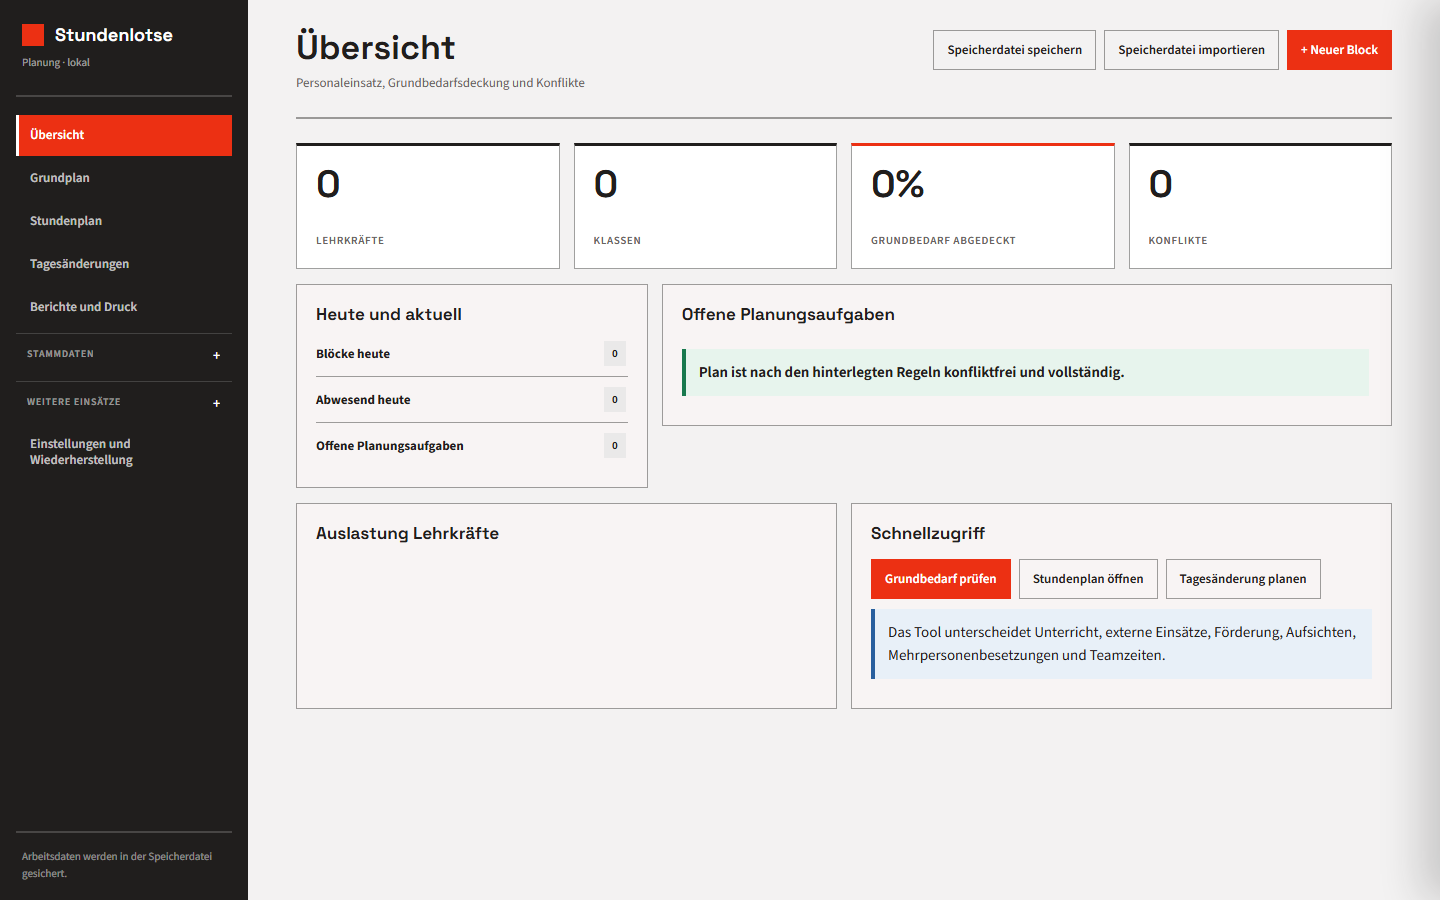This screenshot has width=1440, height=900.
Task: Open Stundenplan from the sidebar
Action: pyautogui.click(x=124, y=221)
